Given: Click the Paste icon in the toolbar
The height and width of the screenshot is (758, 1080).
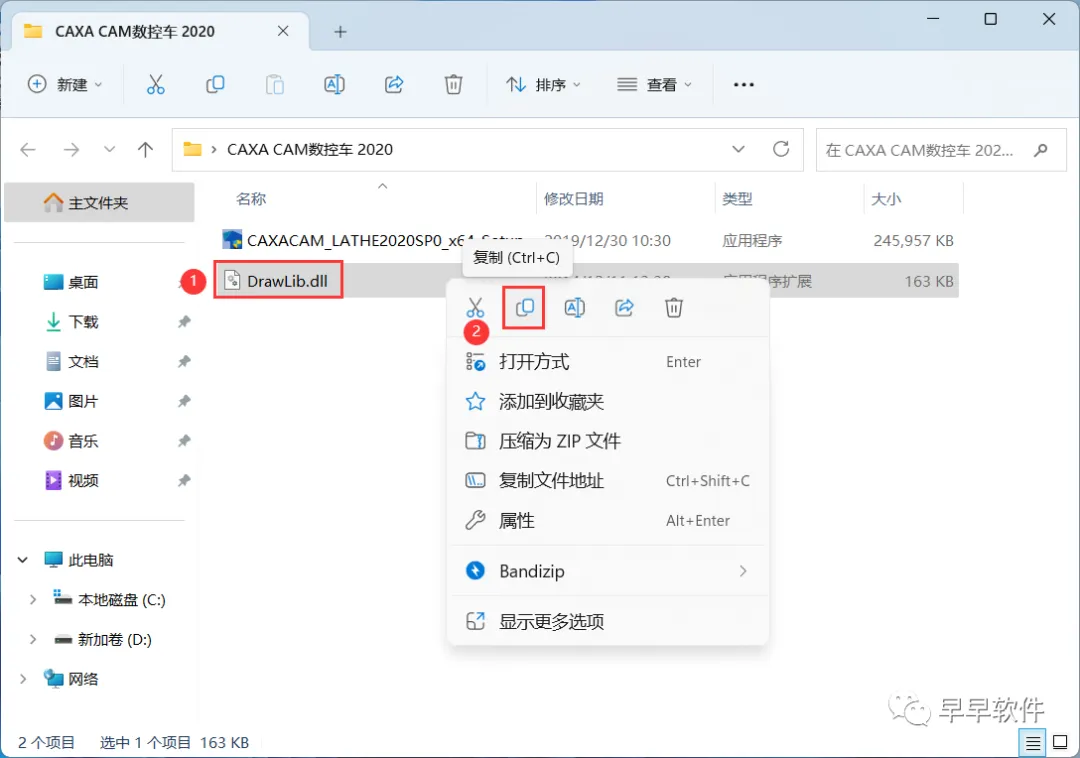Looking at the screenshot, I should 275,85.
